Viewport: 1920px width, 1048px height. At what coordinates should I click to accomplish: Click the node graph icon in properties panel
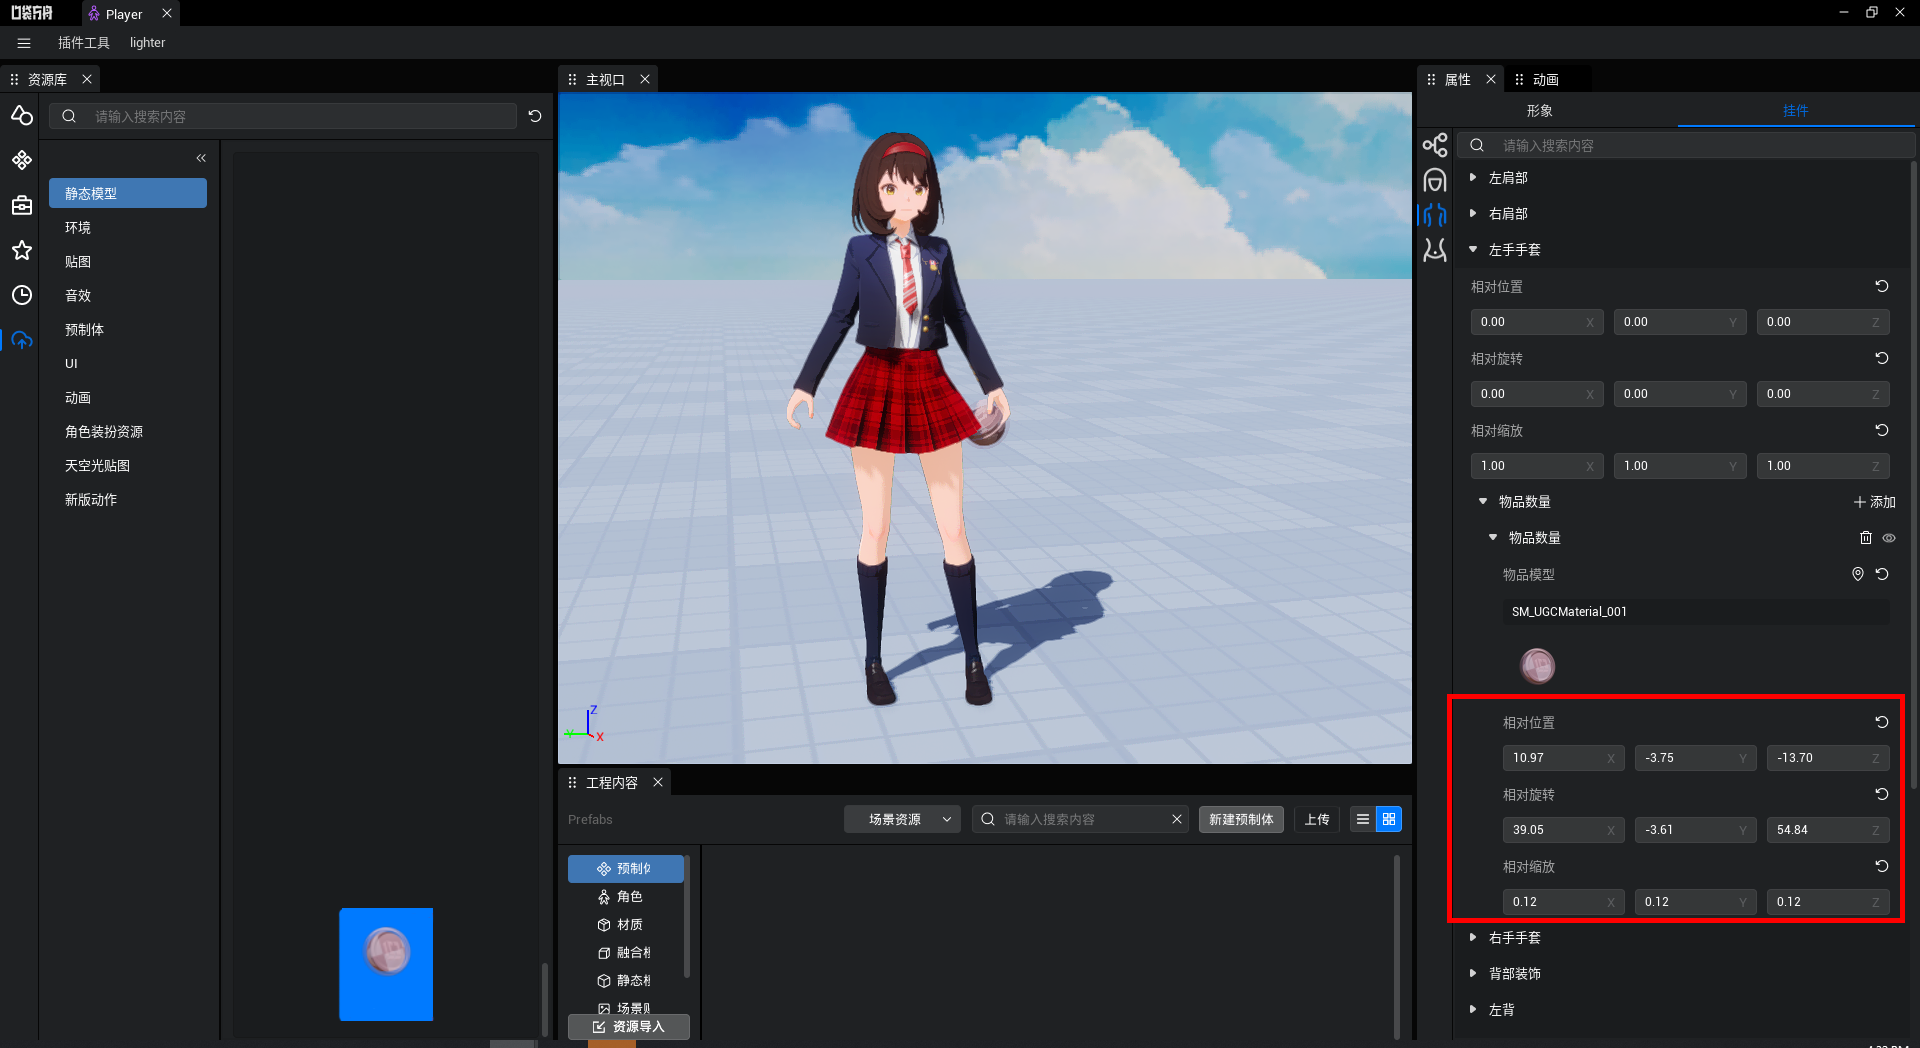(x=1435, y=145)
